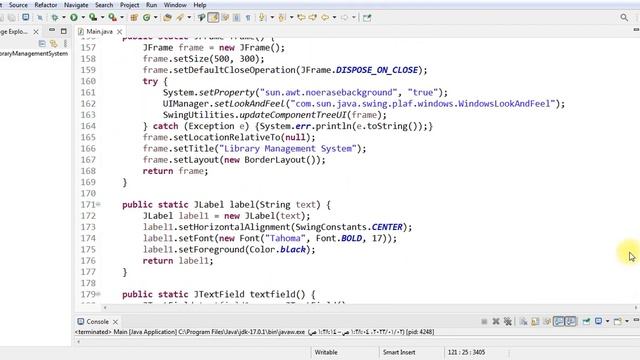Open the Open Console dropdown arrow
This screenshot has height=360, width=640.
pyautogui.click(x=627, y=322)
